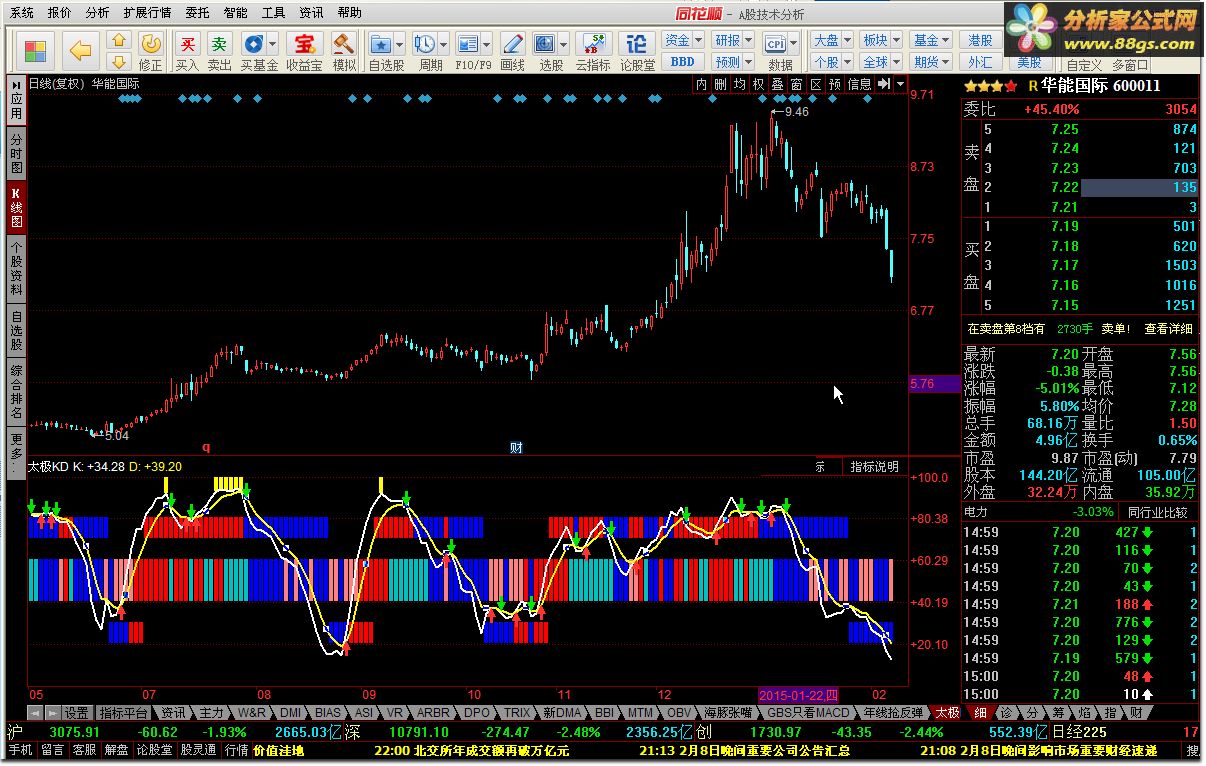Screen dimensions: 1206x766
Task: Expand the dropdown arrow next to 买基金
Action: (x=273, y=43)
